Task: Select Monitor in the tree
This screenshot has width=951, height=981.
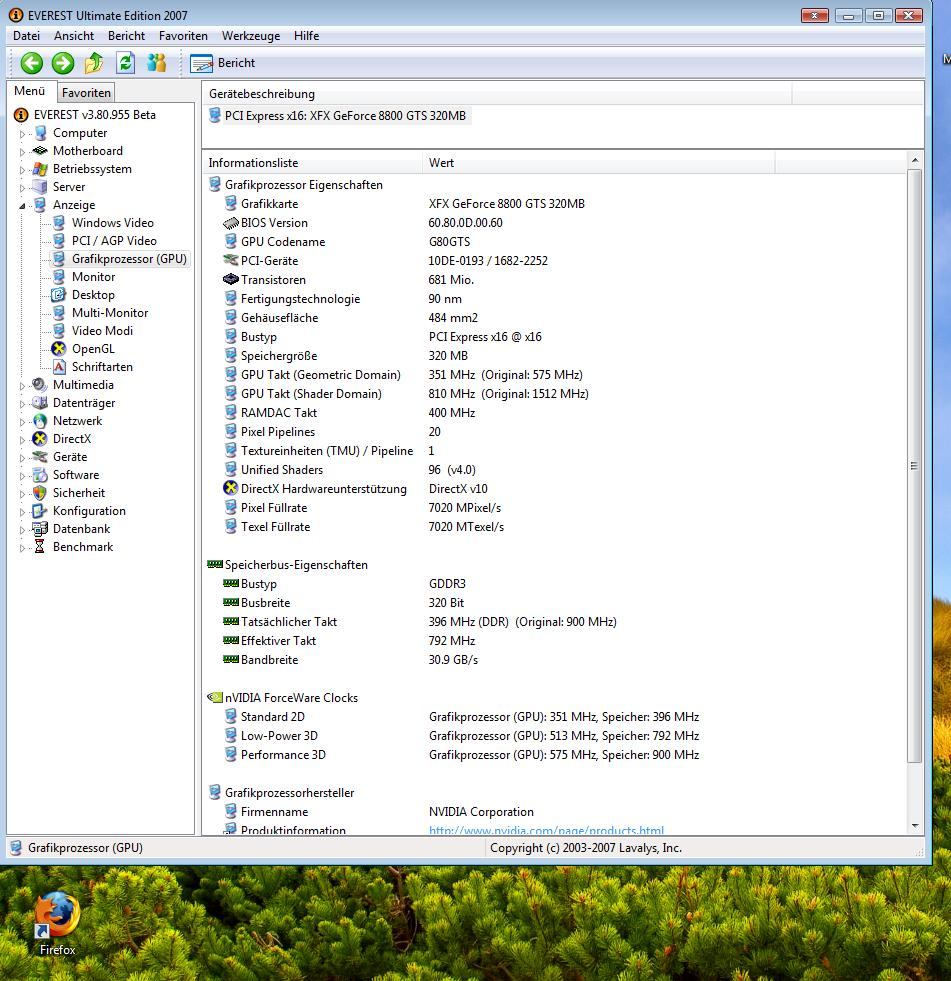Action: 93,277
